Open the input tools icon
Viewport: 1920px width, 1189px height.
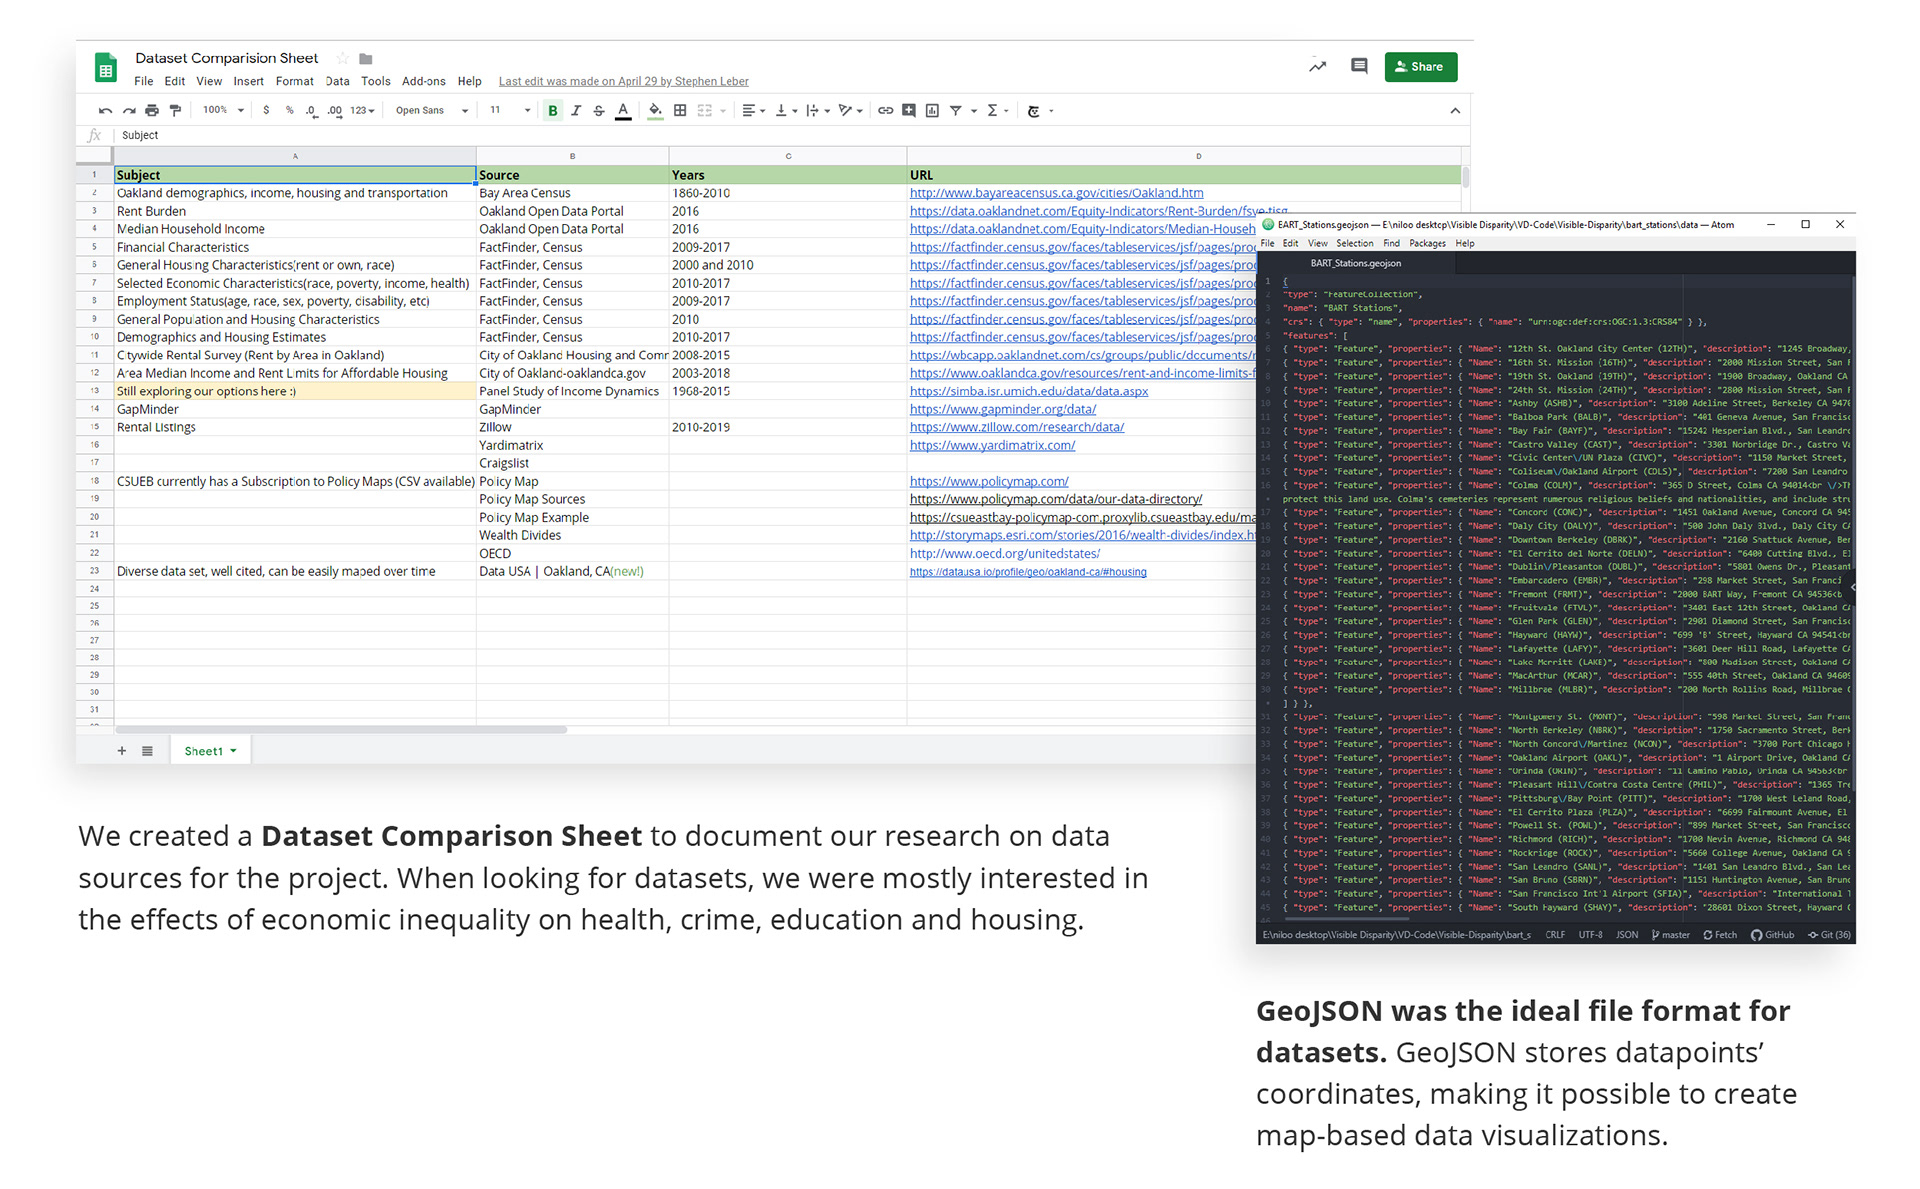pyautogui.click(x=1035, y=111)
